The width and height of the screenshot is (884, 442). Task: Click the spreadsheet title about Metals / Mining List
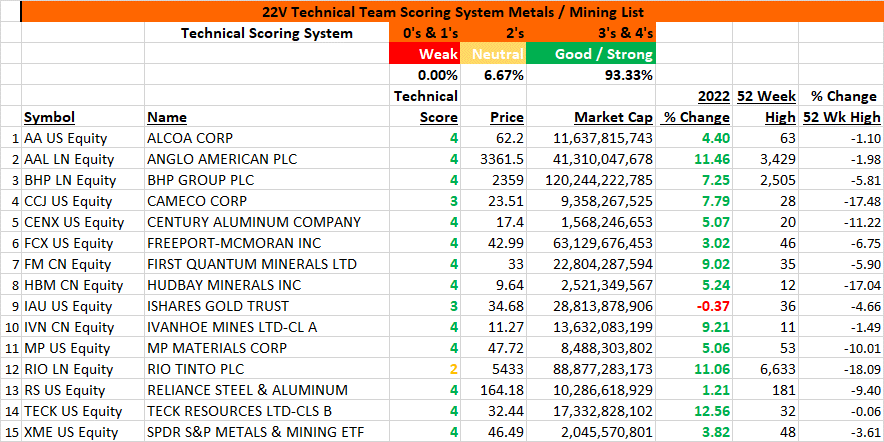(453, 12)
